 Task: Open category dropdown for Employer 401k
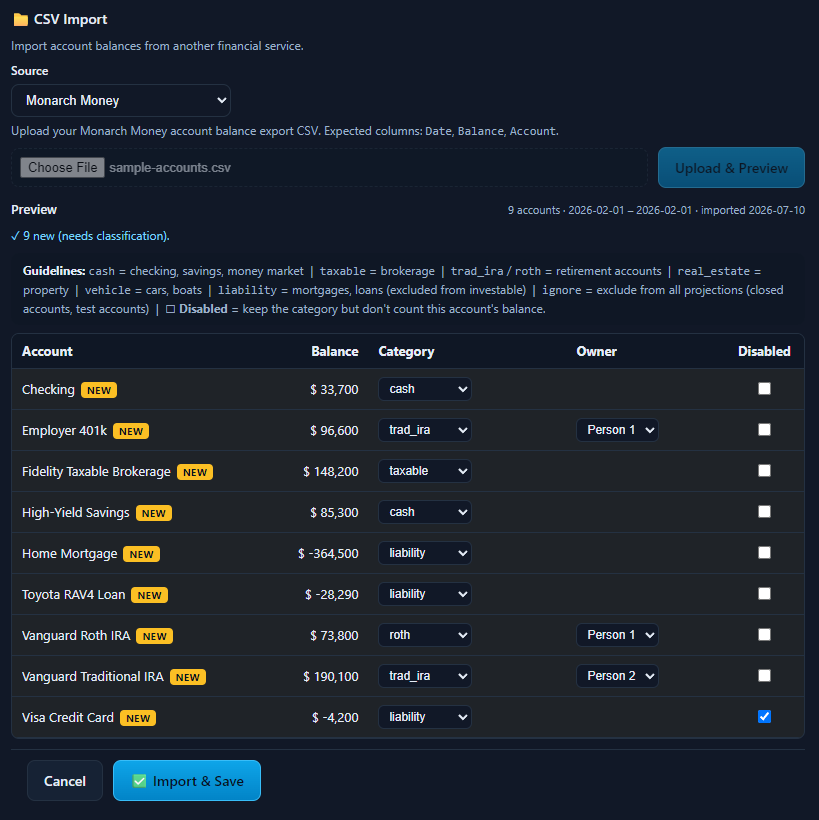click(425, 430)
